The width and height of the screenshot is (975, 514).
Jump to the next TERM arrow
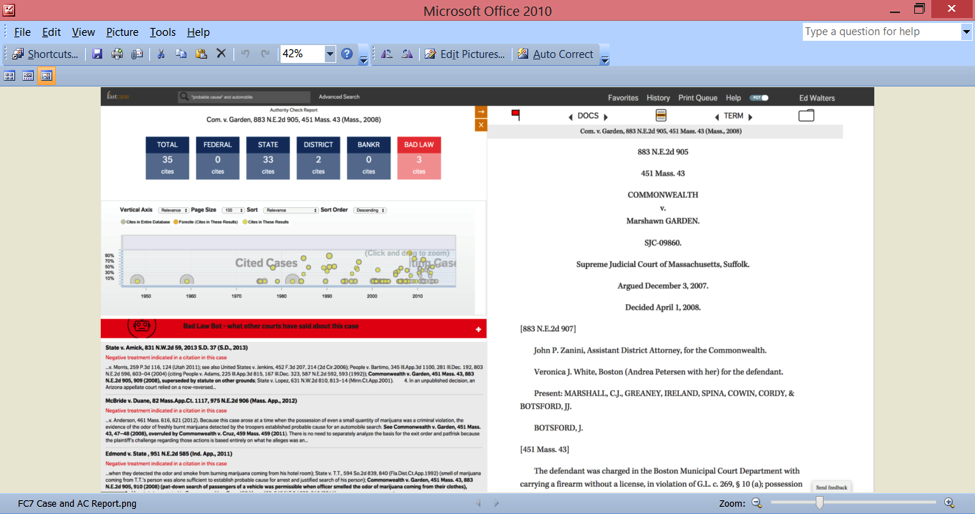tap(751, 117)
